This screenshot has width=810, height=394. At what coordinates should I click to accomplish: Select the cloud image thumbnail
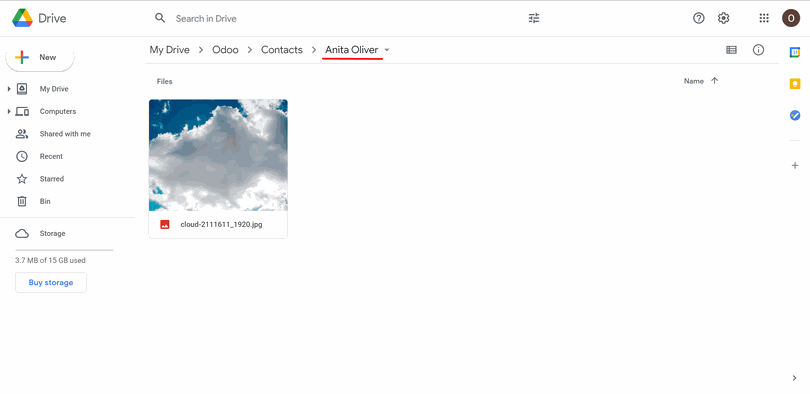218,155
